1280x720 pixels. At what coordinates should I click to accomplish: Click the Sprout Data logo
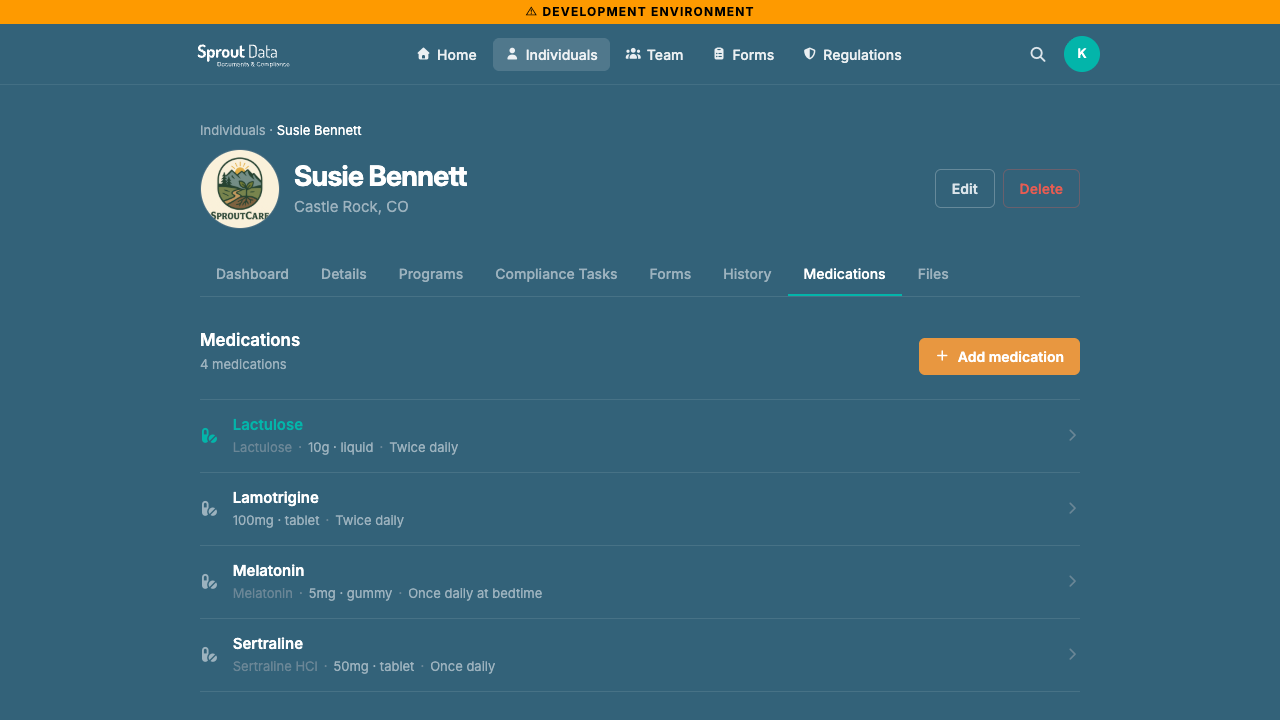(x=243, y=55)
